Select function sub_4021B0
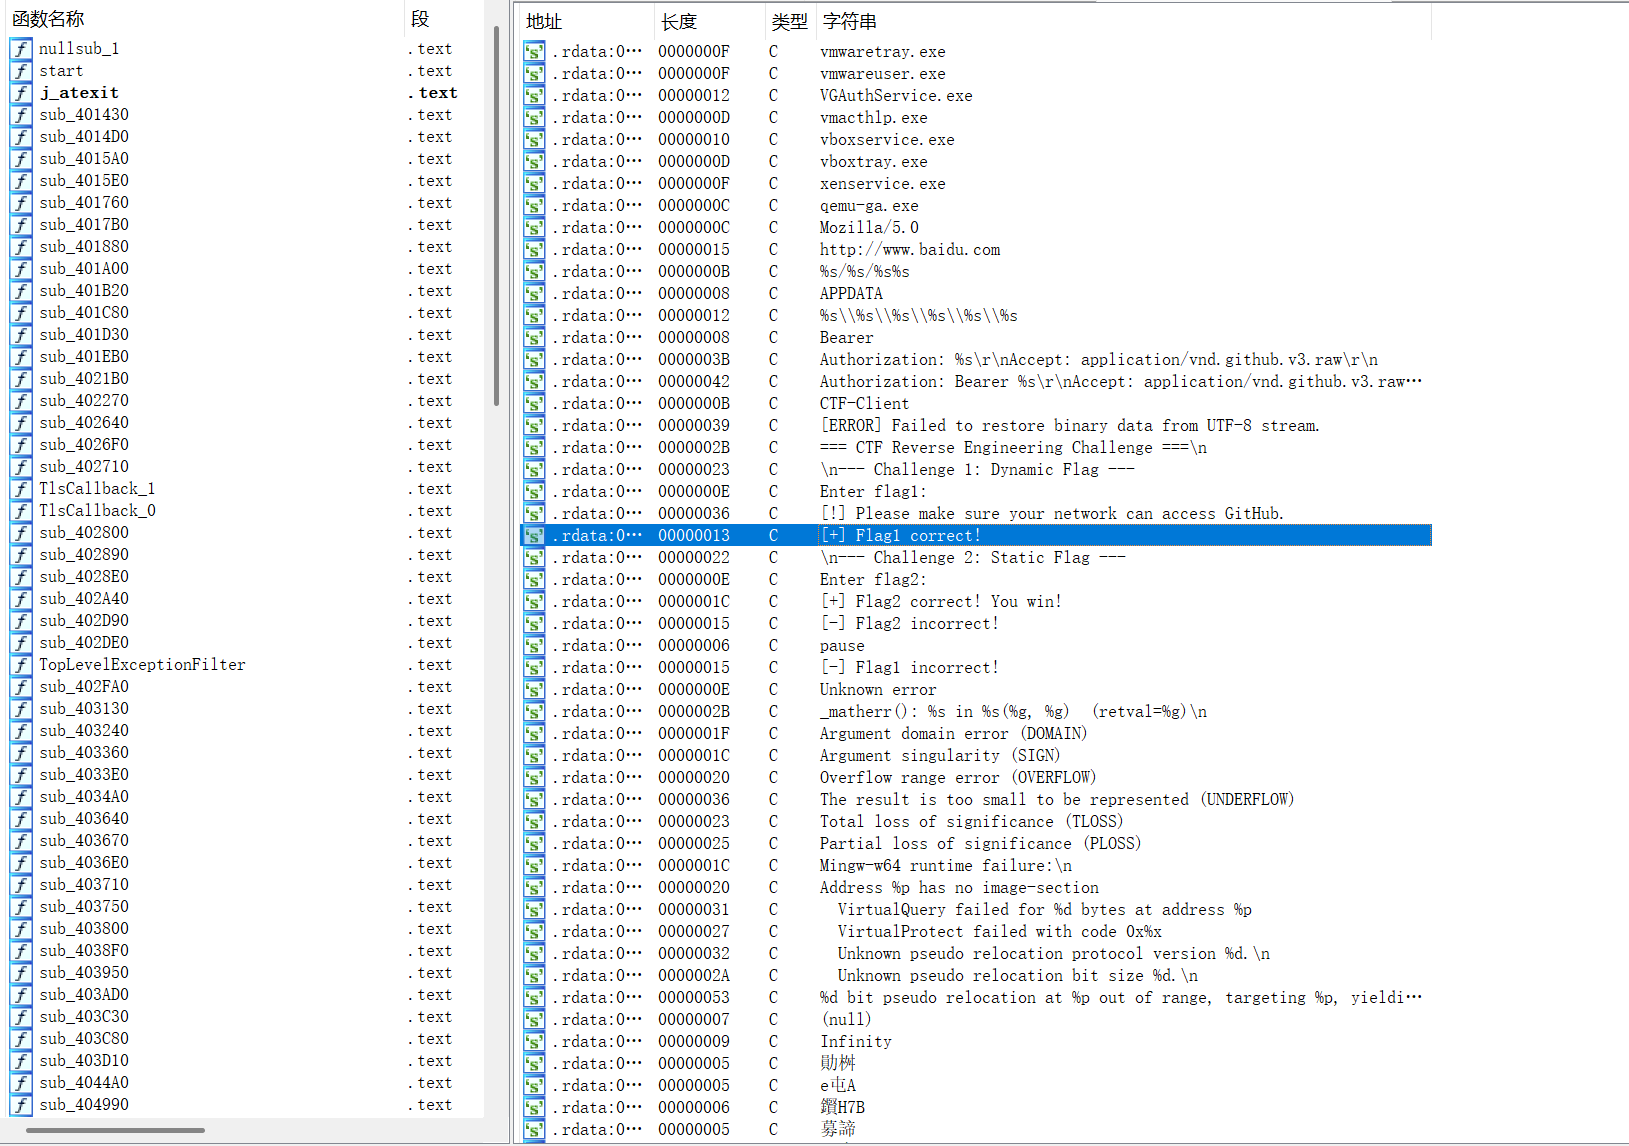Image resolution: width=1629 pixels, height=1146 pixels. point(84,379)
